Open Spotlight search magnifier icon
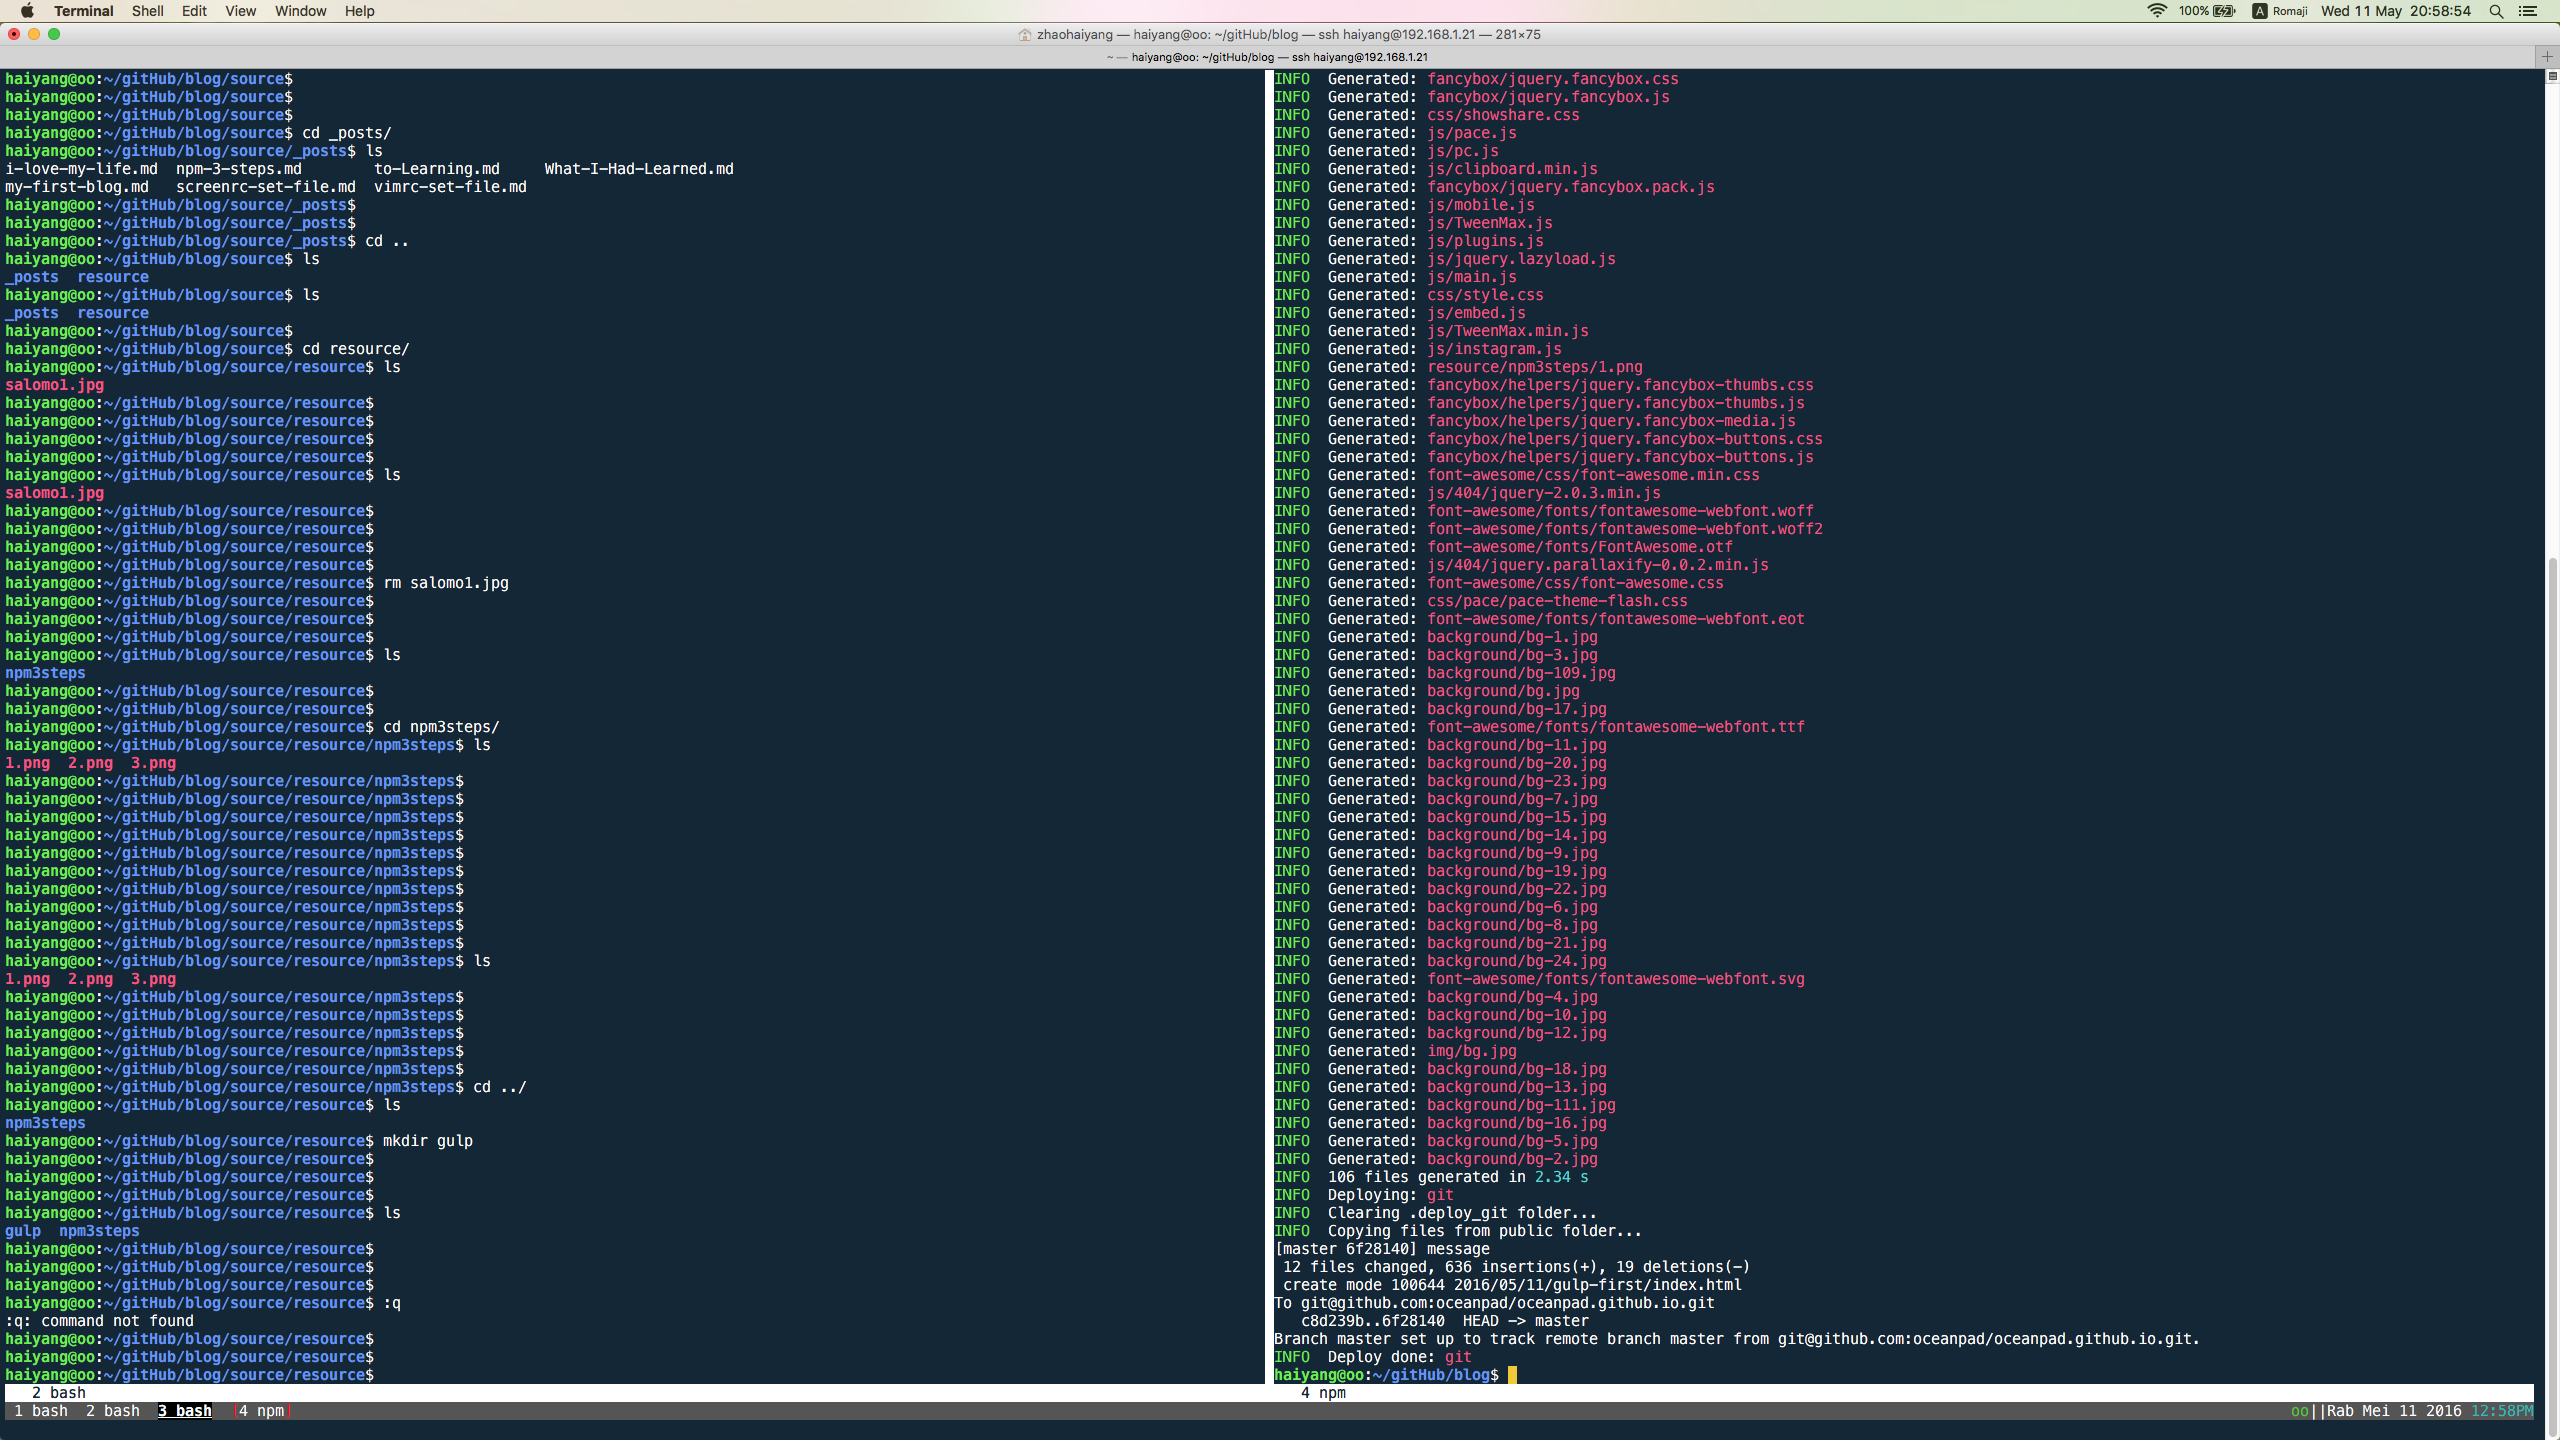2560x1440 pixels. point(2496,11)
